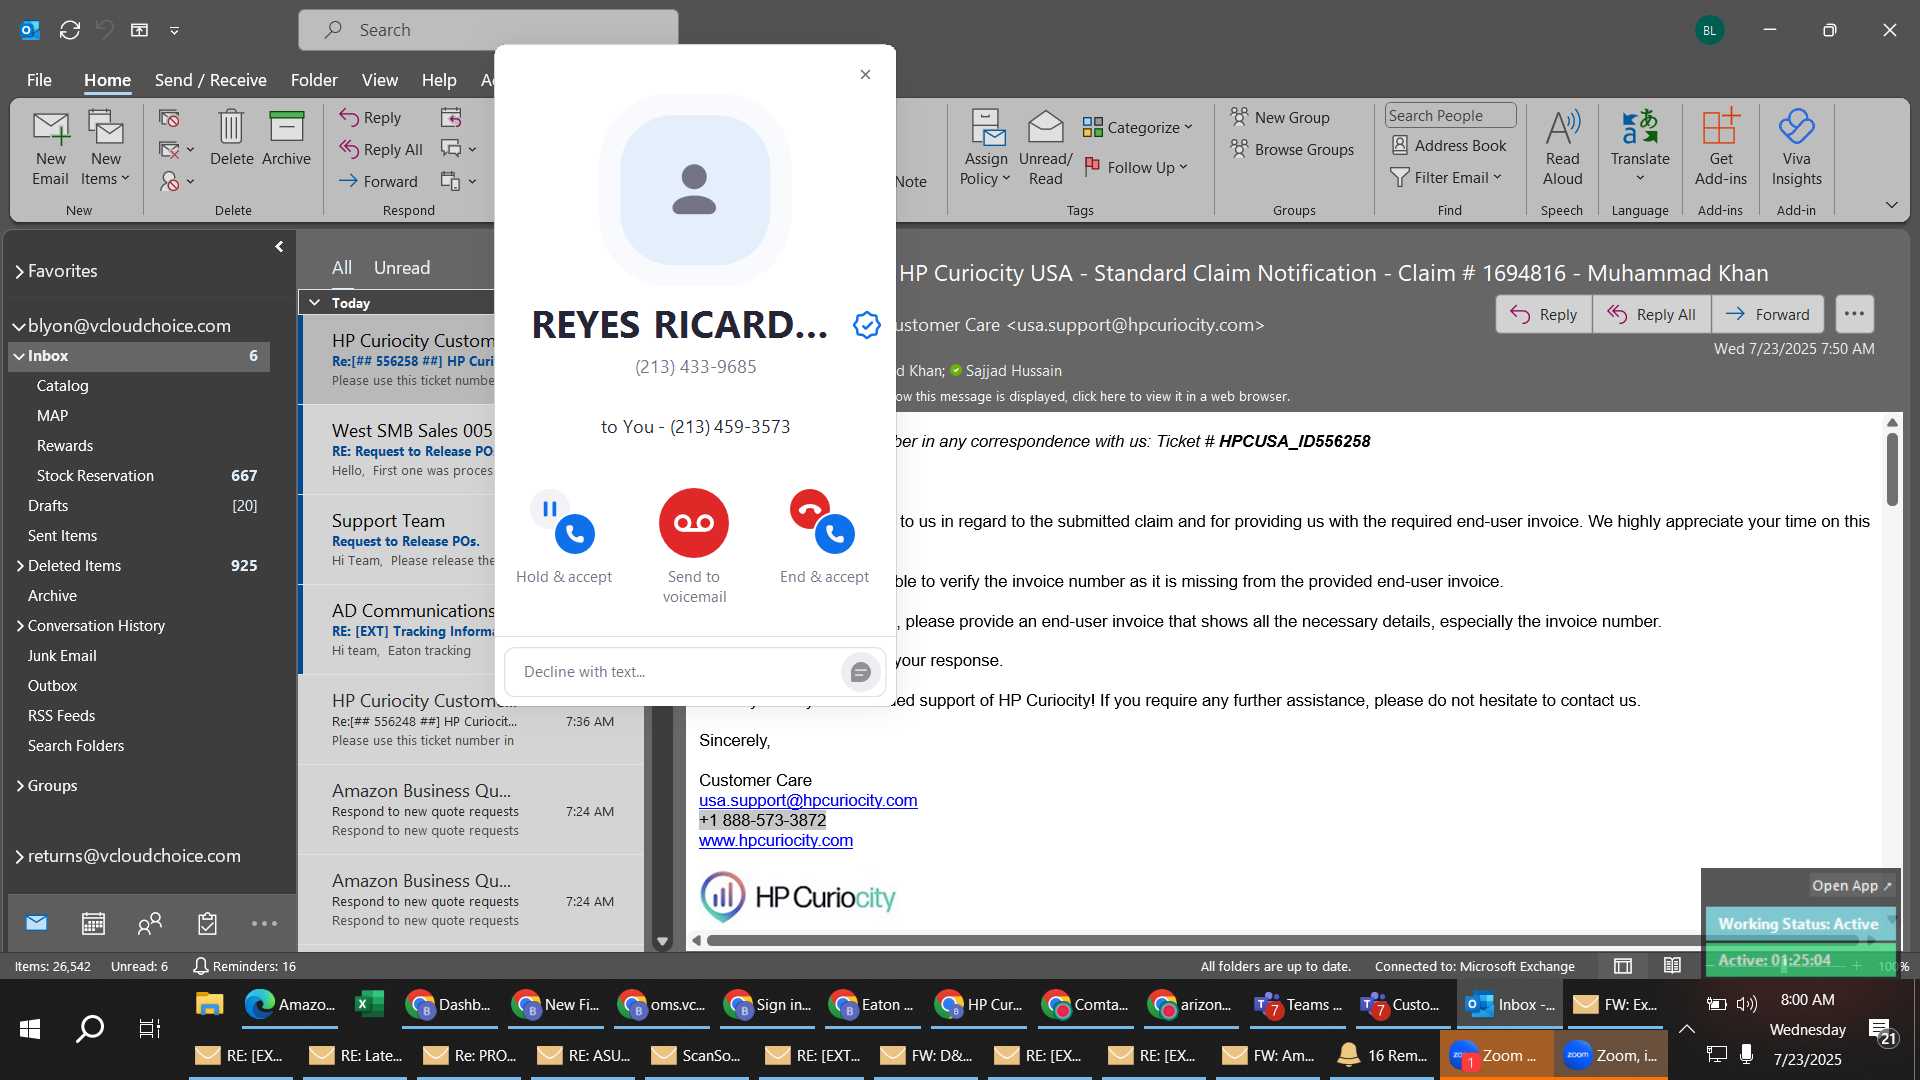
Task: Click Forward in the reading pane
Action: [x=1767, y=314]
